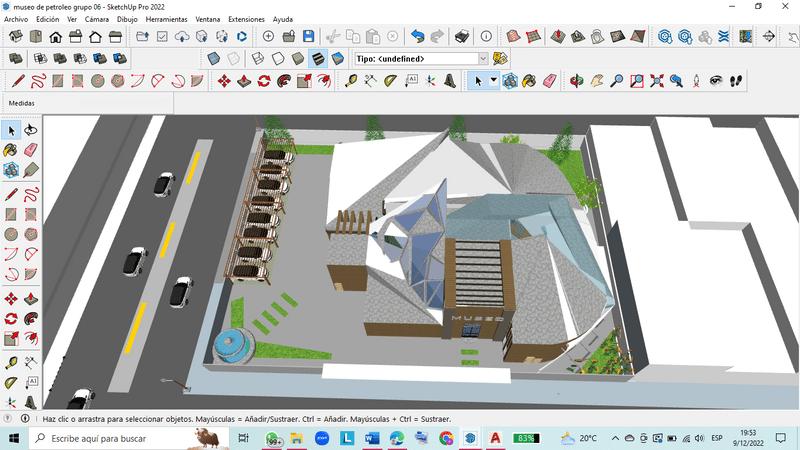Screen dimensions: 800x450
Task: Open the Dibujo menu
Action: [127, 19]
